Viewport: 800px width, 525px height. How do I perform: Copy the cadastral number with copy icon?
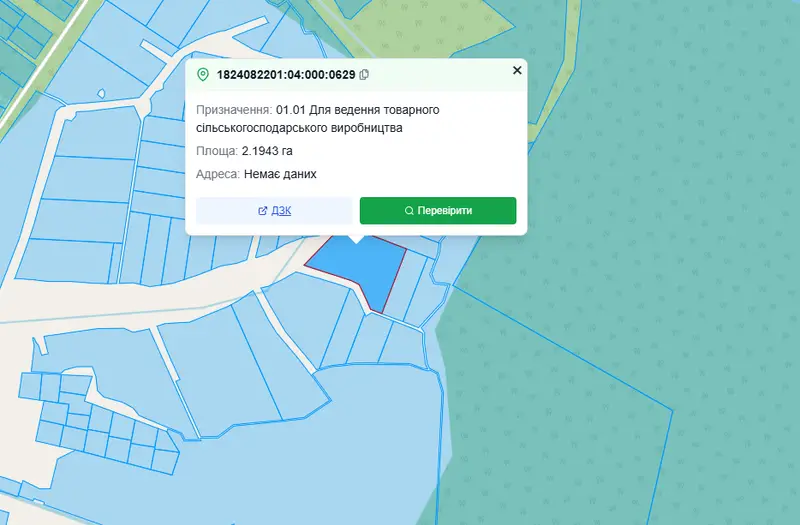click(364, 74)
